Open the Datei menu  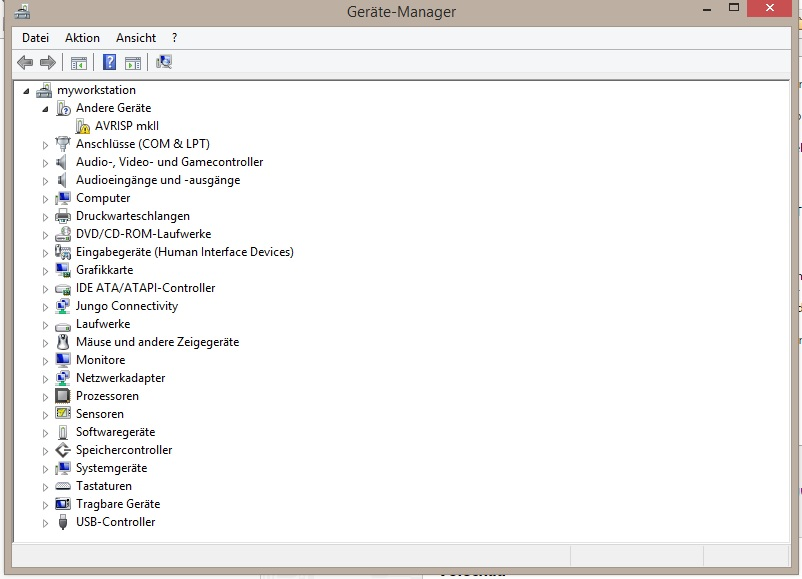point(35,38)
